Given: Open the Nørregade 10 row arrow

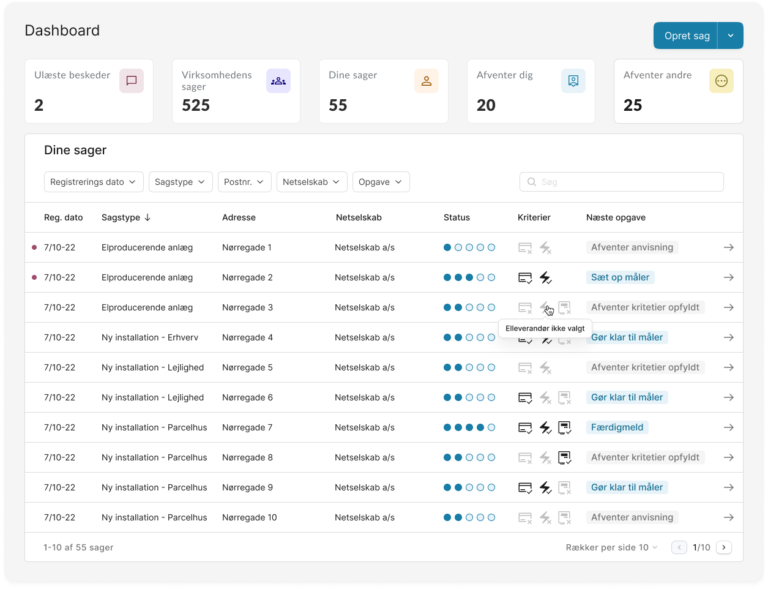Looking at the screenshot, I should pyautogui.click(x=729, y=517).
